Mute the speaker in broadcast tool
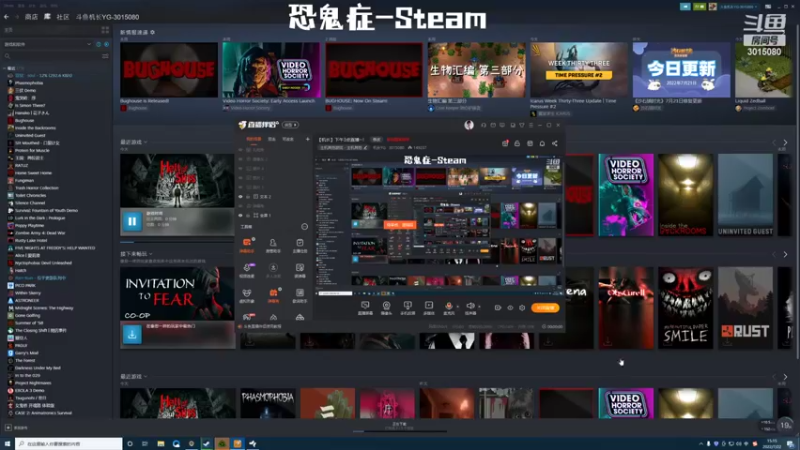The width and height of the screenshot is (800, 450). point(470,308)
